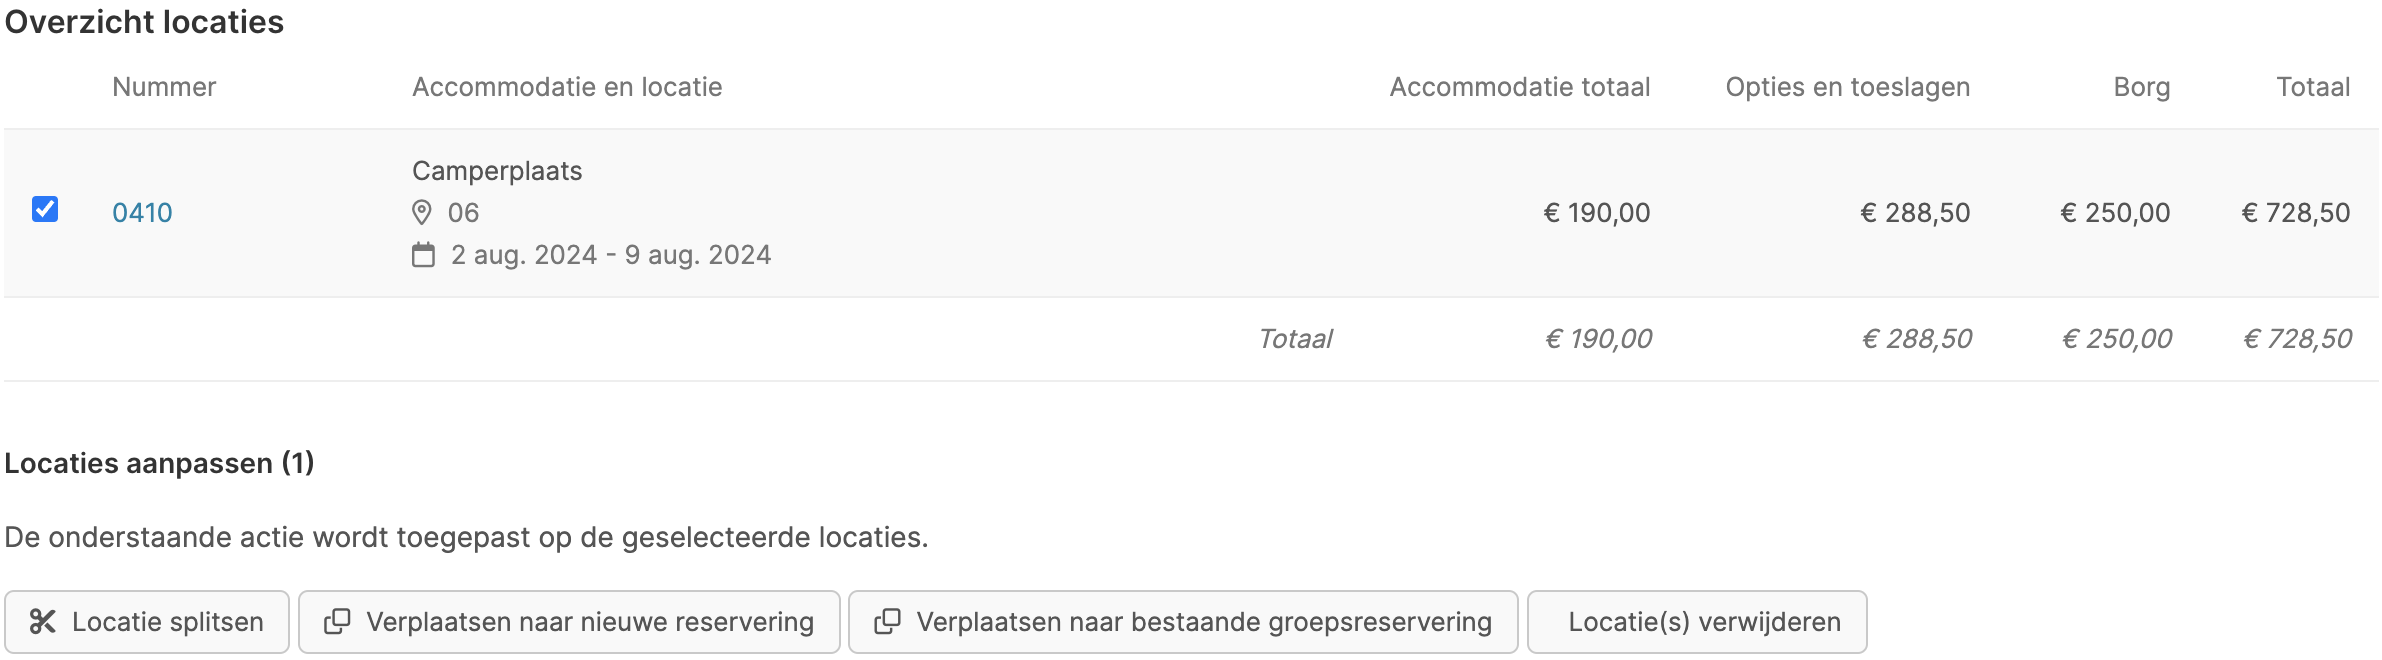Click the calendar icon beside the dates
This screenshot has width=2382, height=660.
pos(424,255)
